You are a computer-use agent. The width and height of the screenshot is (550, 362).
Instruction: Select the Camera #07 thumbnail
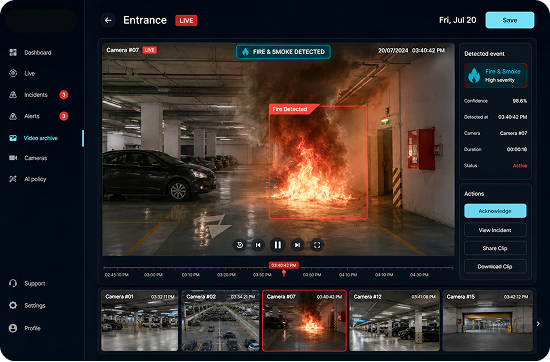click(304, 321)
